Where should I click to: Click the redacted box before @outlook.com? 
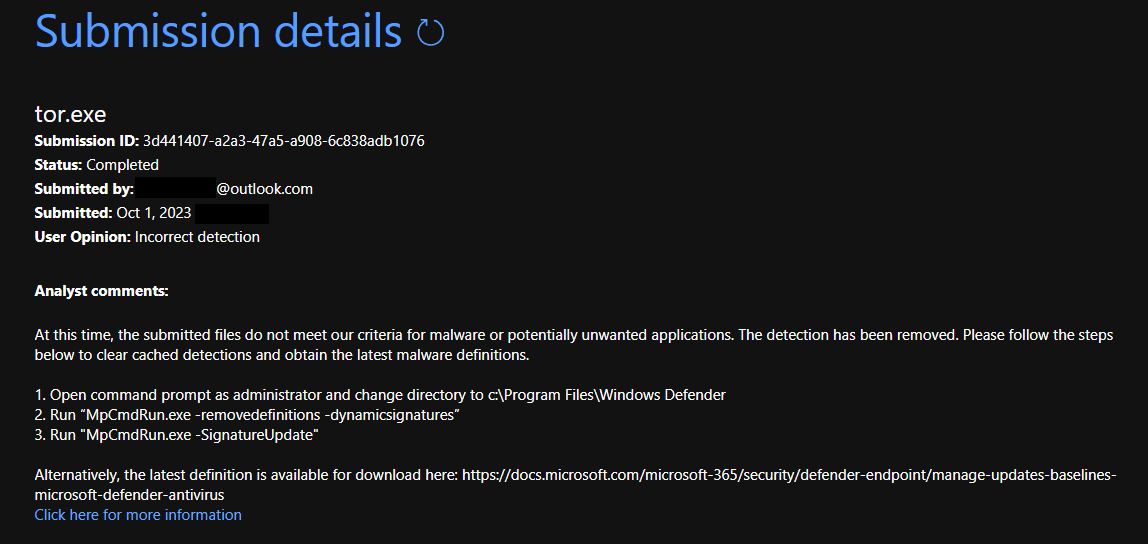[175, 189]
